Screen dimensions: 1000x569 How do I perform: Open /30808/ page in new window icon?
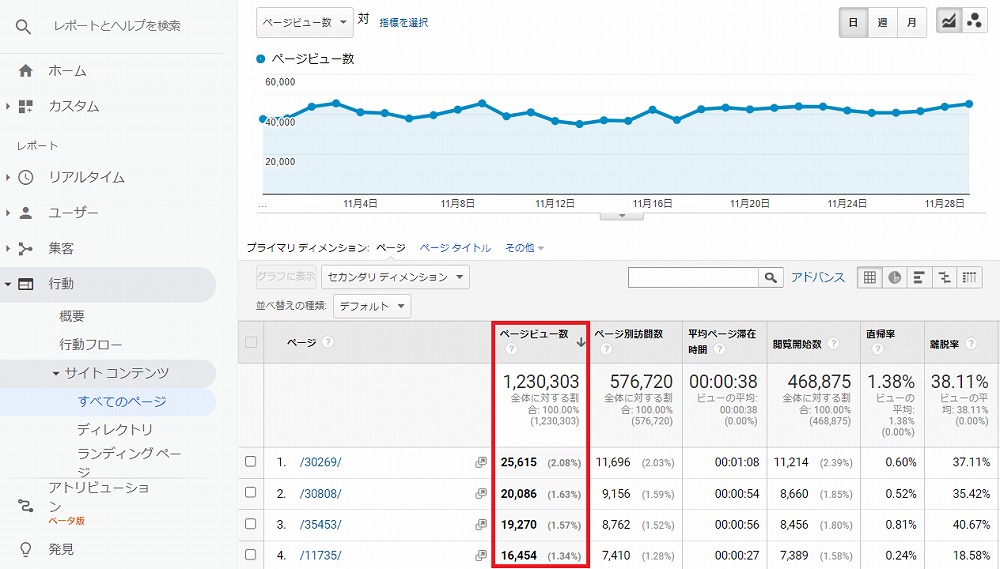(481, 494)
